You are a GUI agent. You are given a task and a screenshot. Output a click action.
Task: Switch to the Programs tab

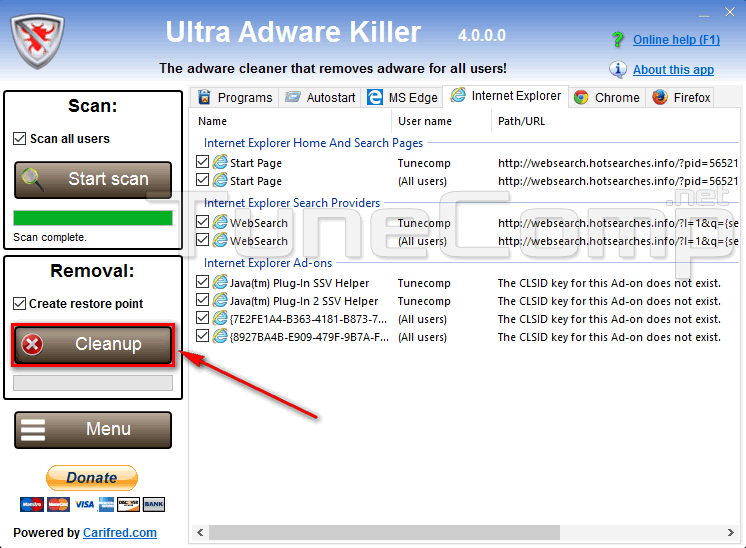235,98
